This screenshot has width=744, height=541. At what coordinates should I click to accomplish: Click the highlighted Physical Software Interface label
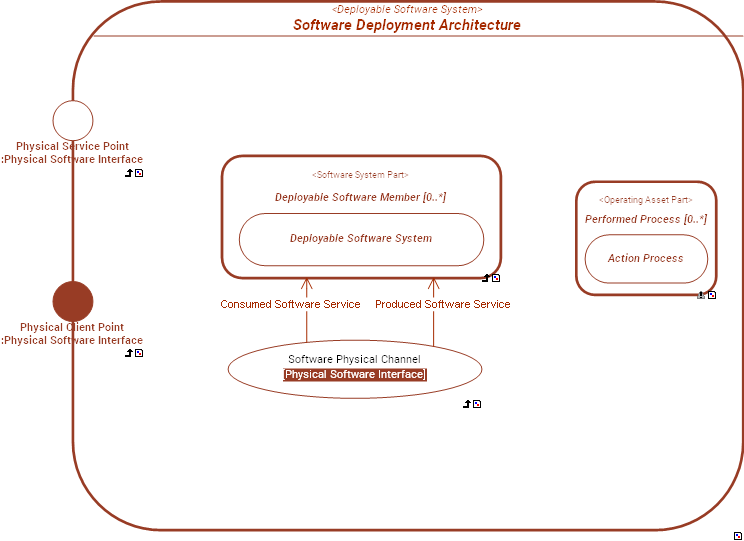point(355,375)
